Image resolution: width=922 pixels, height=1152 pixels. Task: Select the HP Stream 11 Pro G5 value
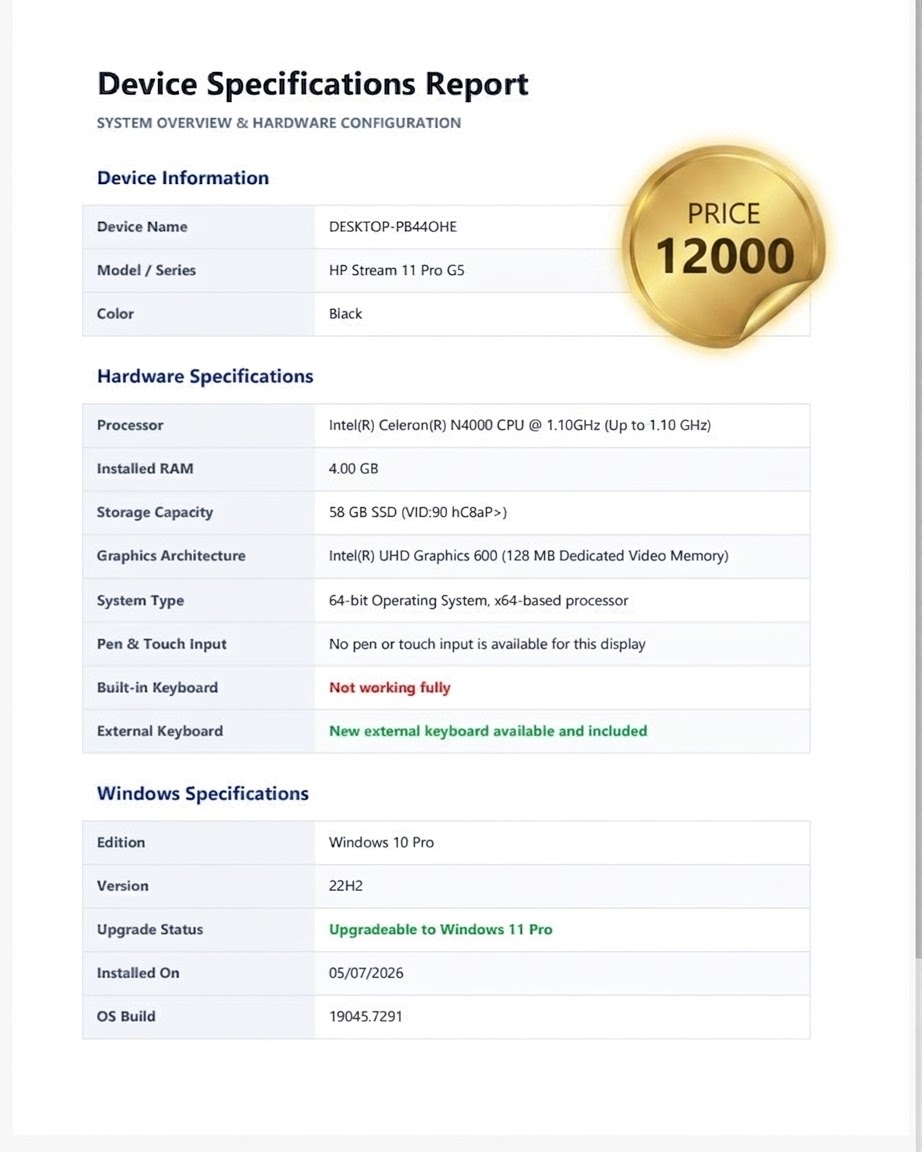click(397, 270)
